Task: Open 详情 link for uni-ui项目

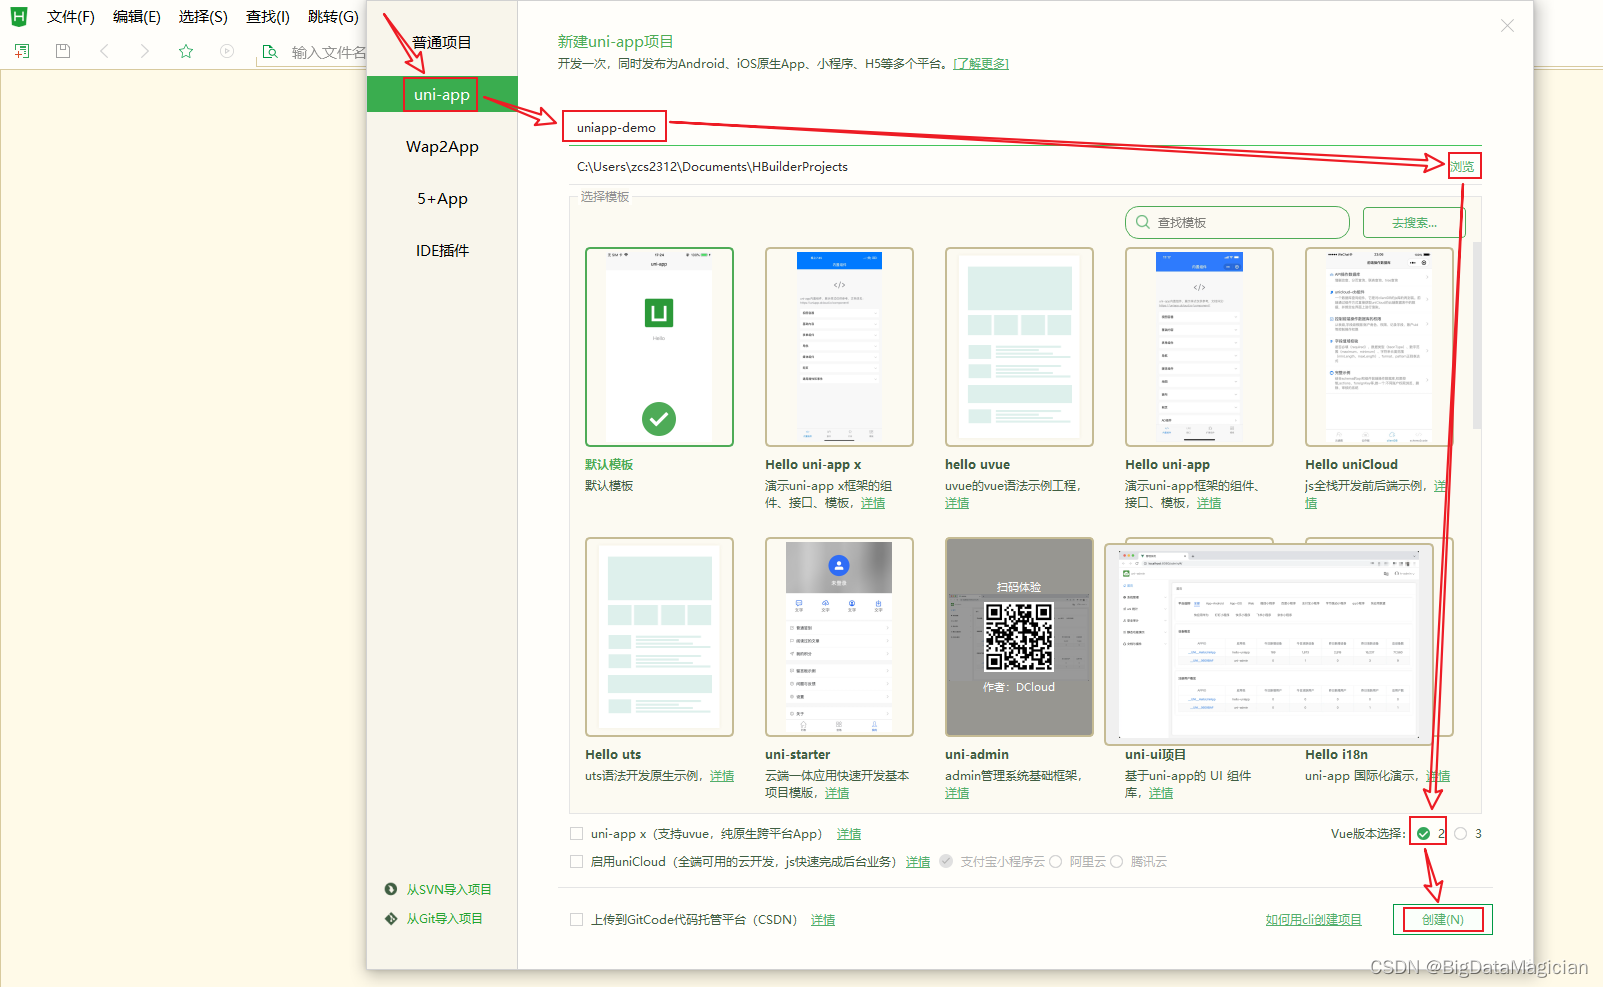Action: [x=1161, y=793]
